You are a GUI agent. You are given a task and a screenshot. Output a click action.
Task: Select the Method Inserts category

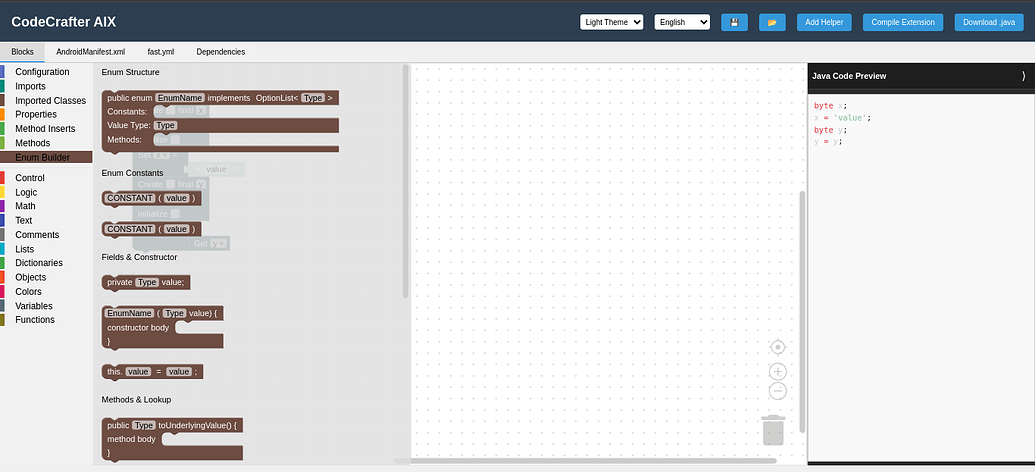(46, 129)
